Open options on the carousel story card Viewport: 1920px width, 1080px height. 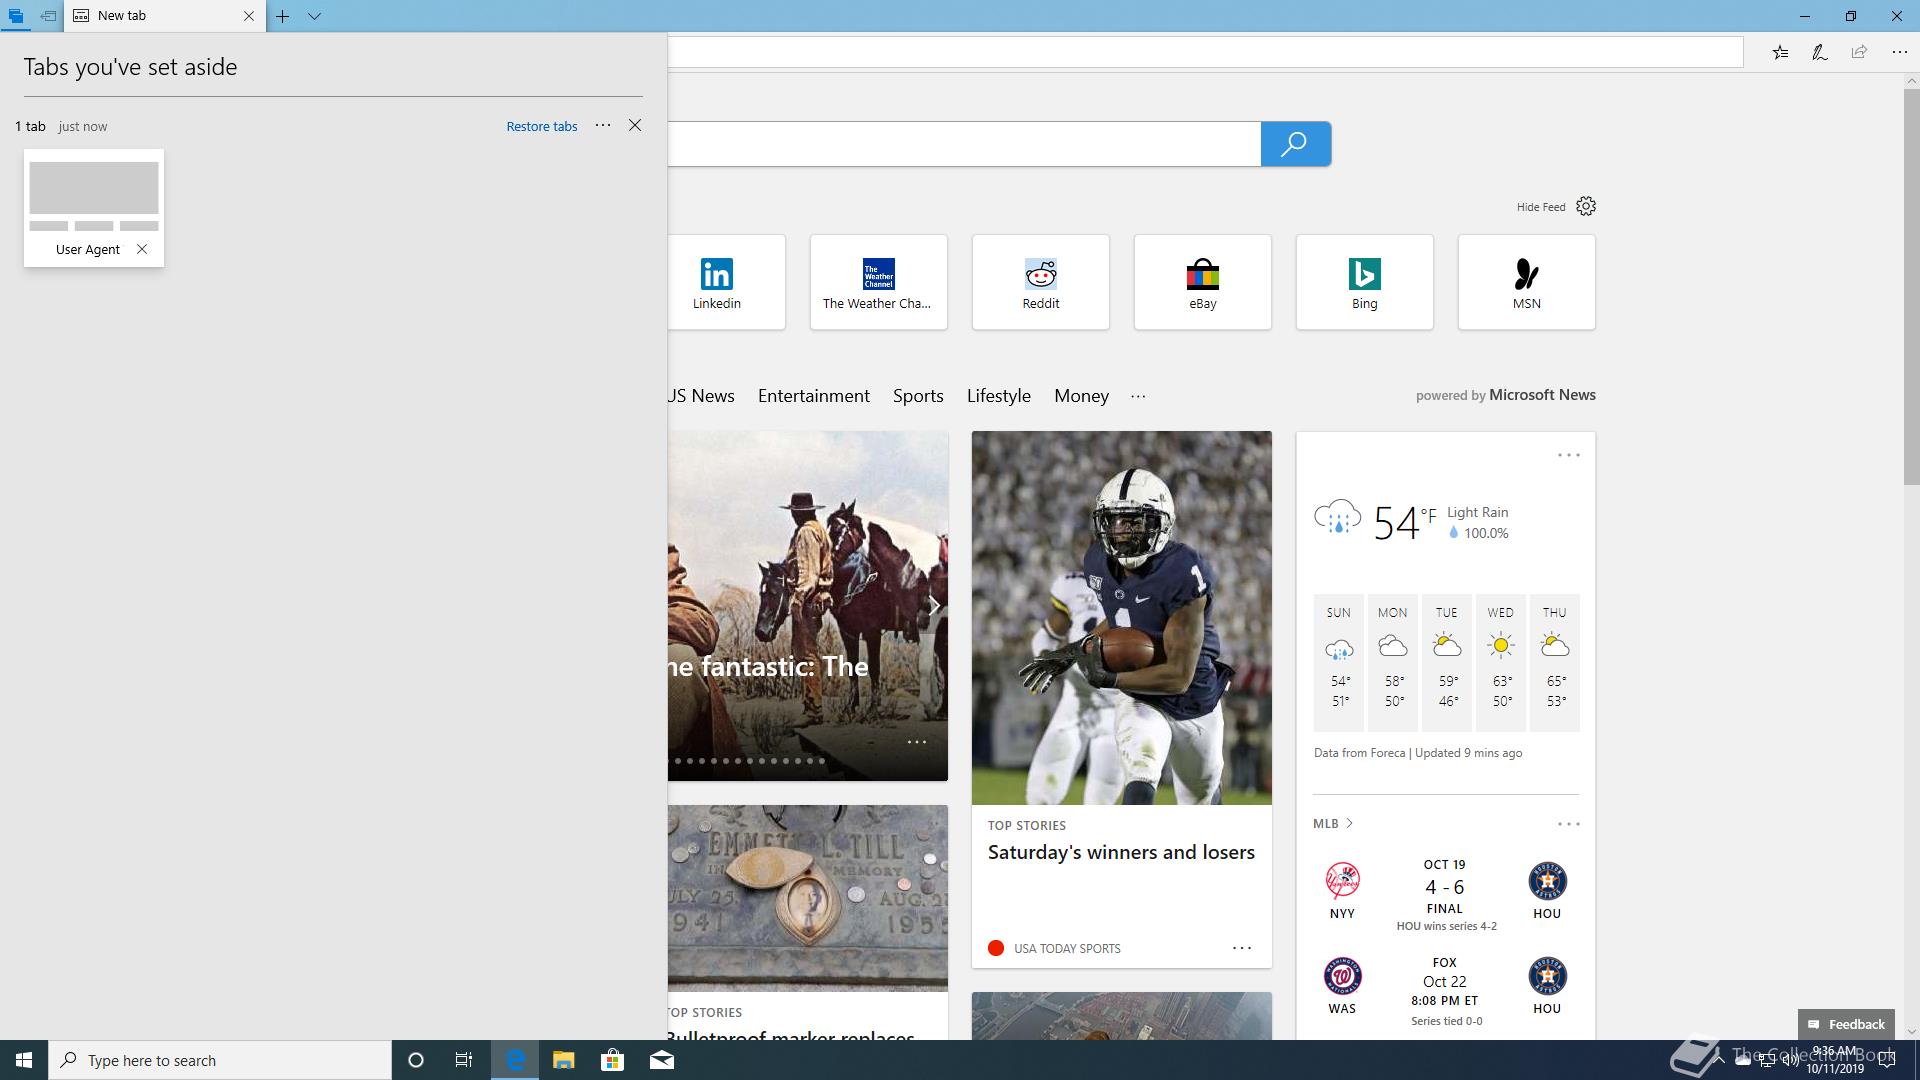(917, 742)
